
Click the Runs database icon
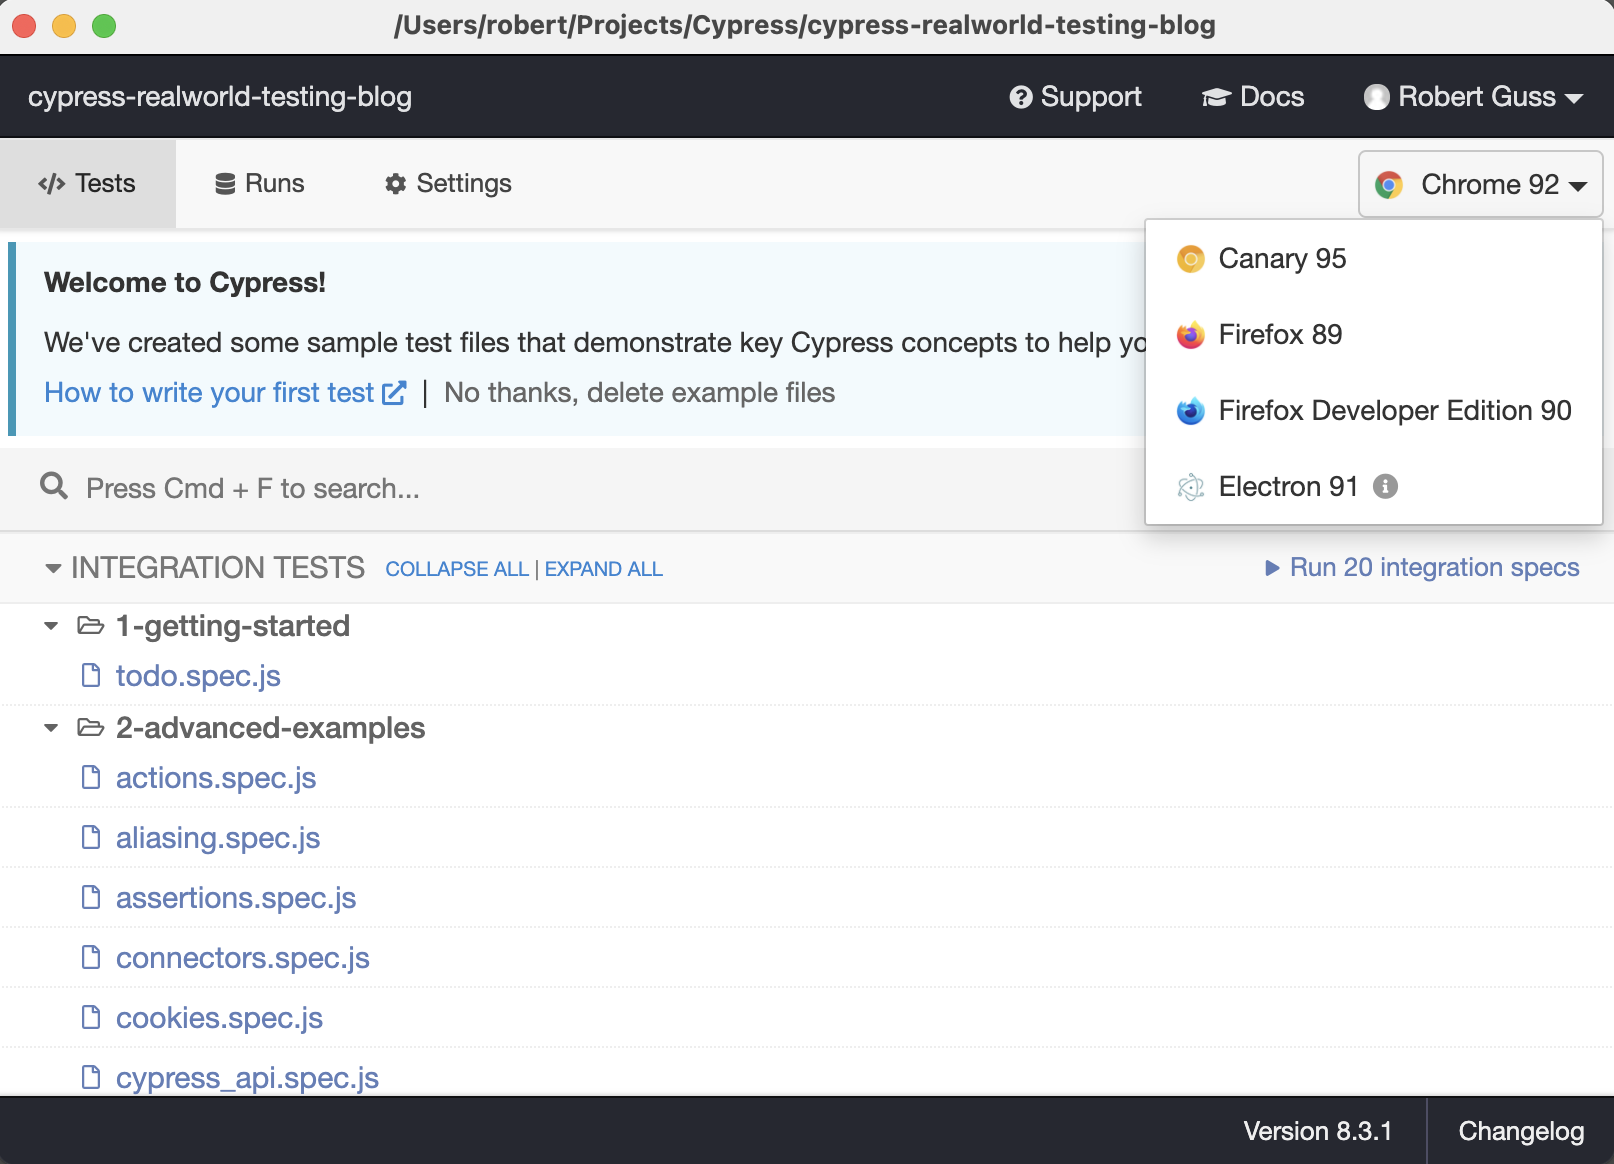tap(226, 184)
